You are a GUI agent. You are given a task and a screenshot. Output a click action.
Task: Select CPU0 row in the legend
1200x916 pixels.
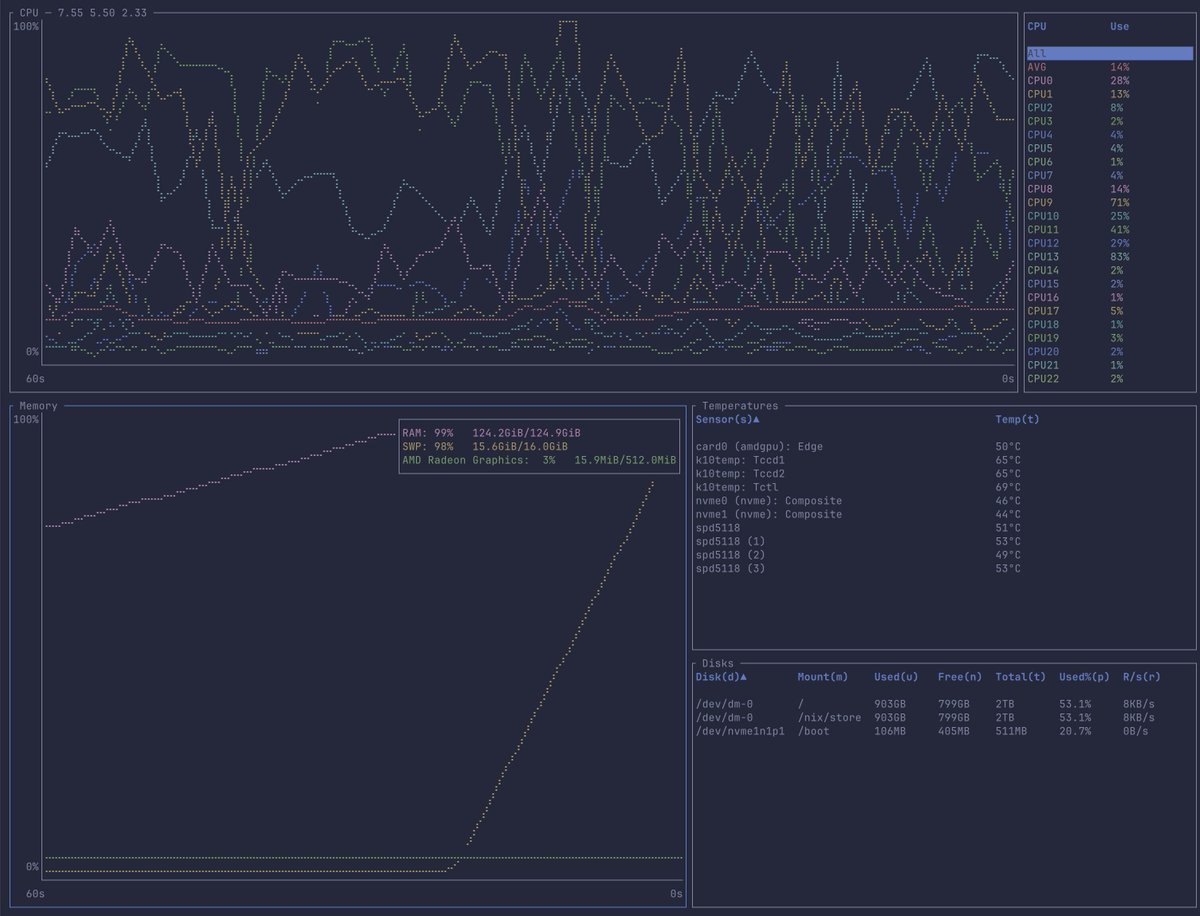[1108, 80]
